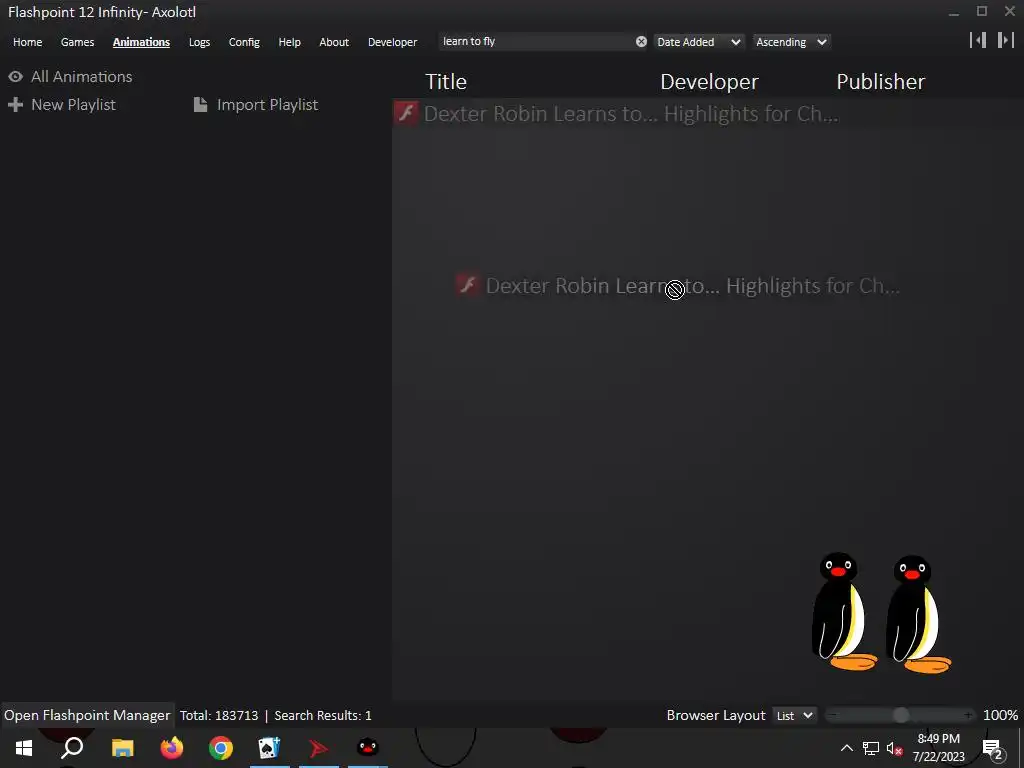Click the Pingu penguin taskbar icon
The height and width of the screenshot is (768, 1024).
tap(368, 748)
